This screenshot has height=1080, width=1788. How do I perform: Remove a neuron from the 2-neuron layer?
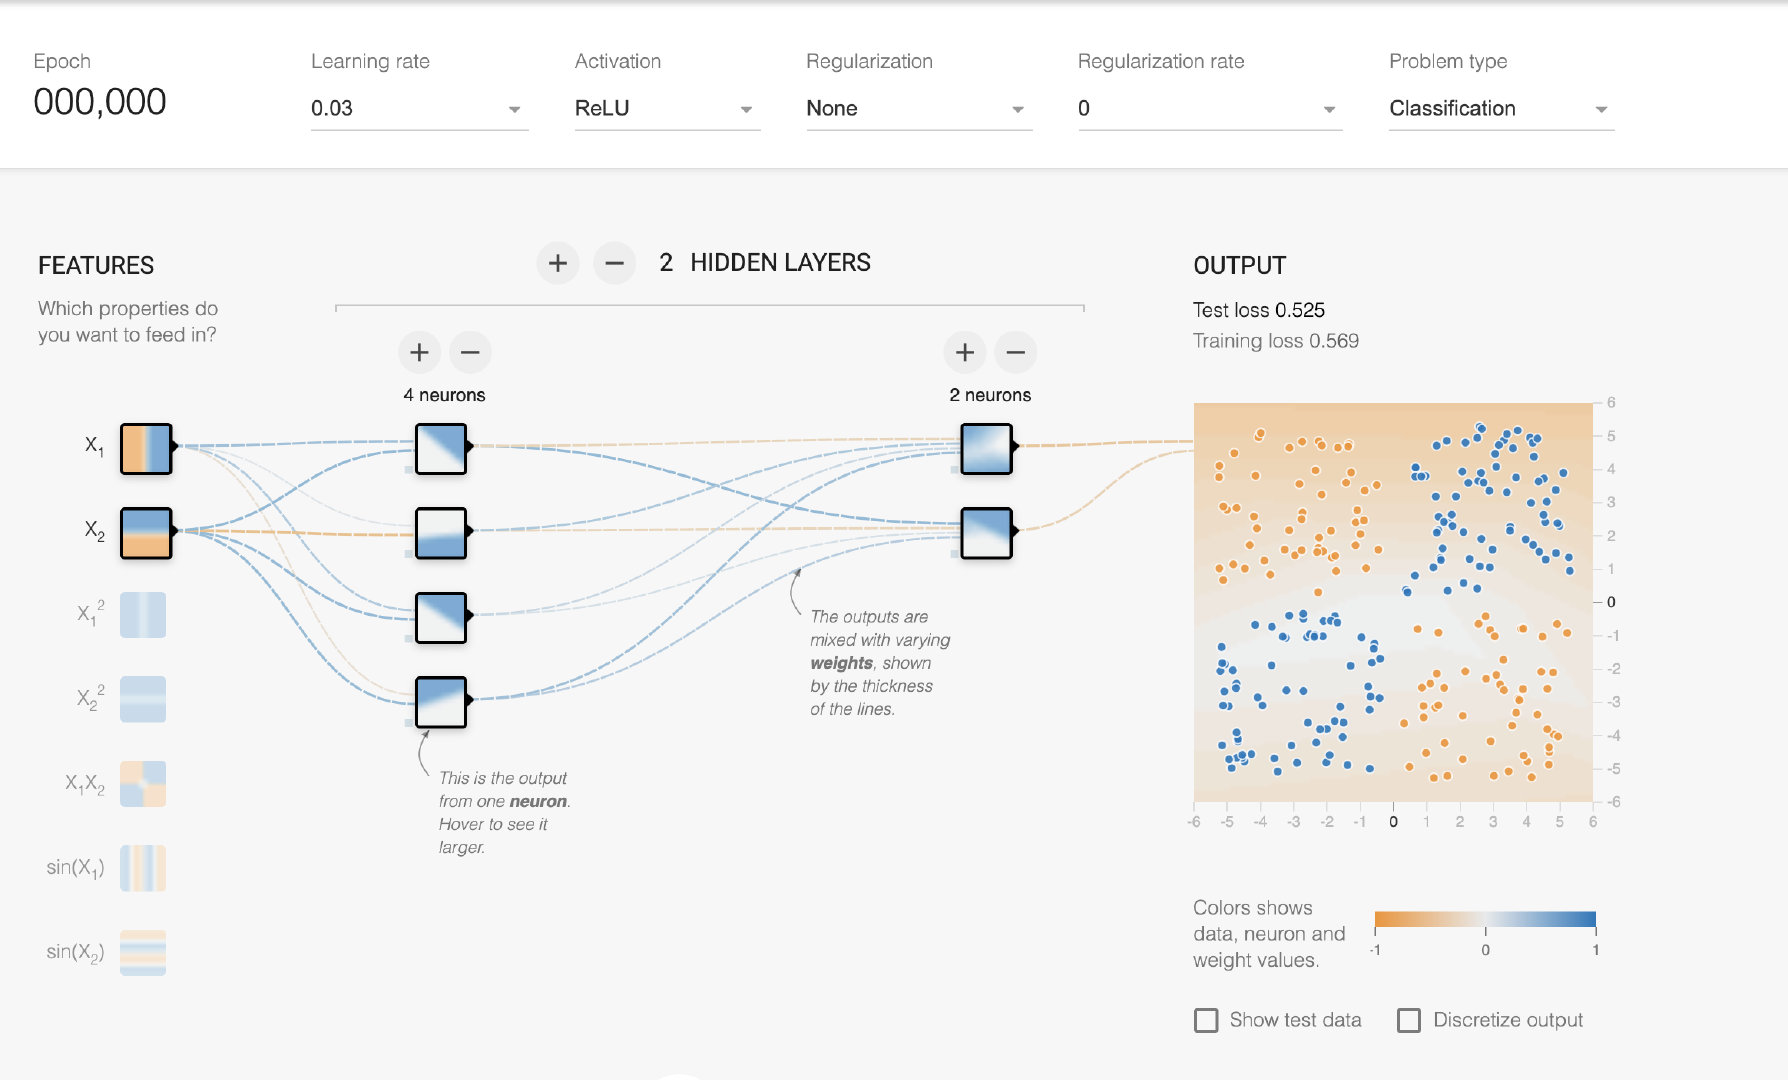pos(1016,352)
